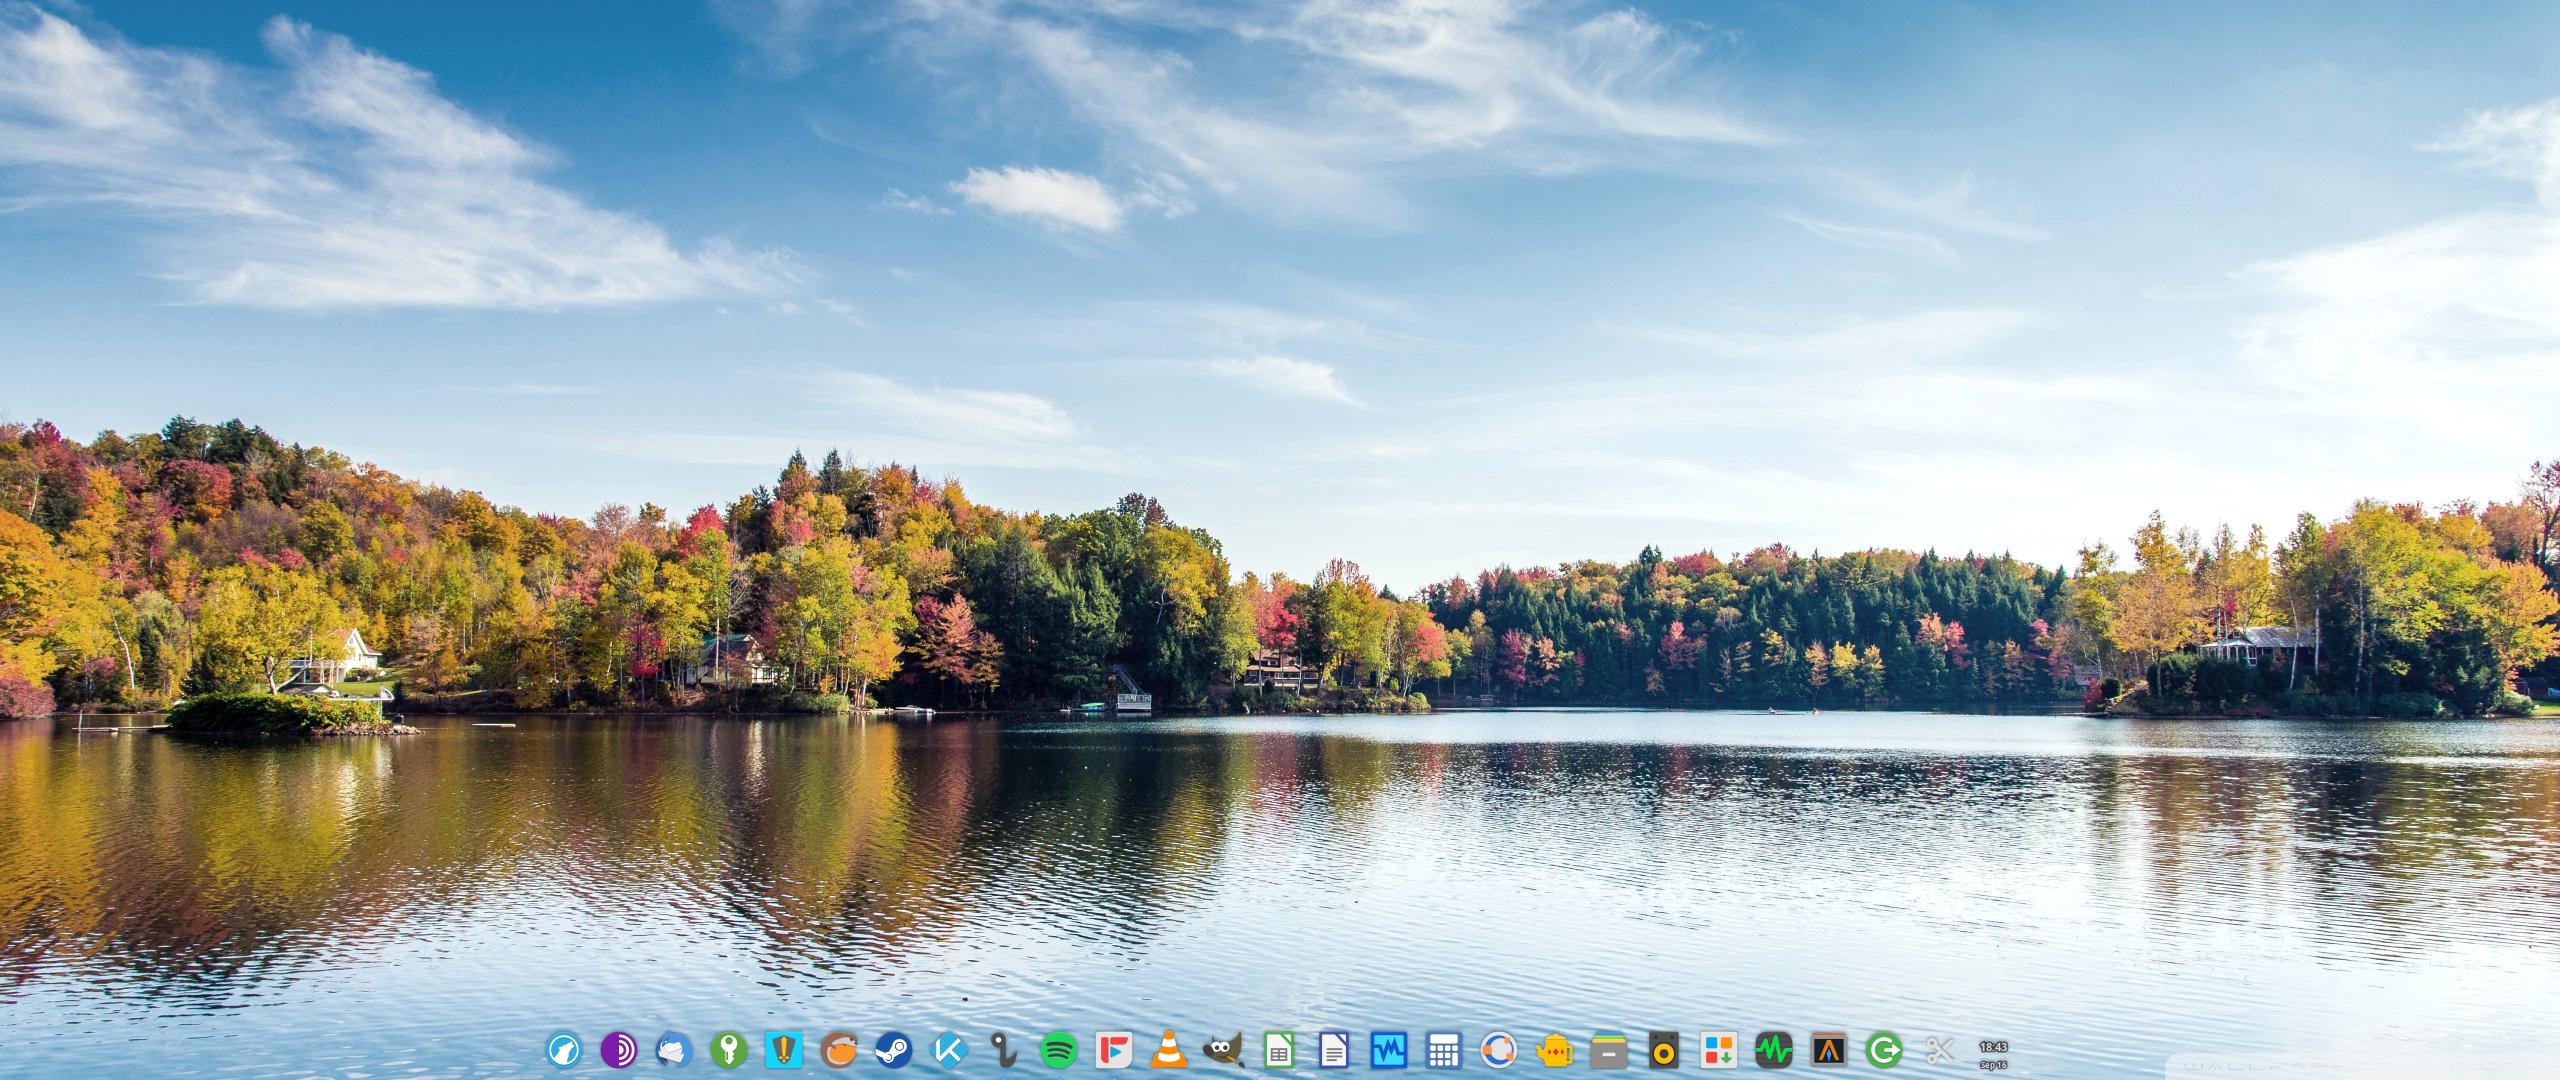
Task: Open VLC media player cone icon
Action: pyautogui.click(x=1167, y=1050)
